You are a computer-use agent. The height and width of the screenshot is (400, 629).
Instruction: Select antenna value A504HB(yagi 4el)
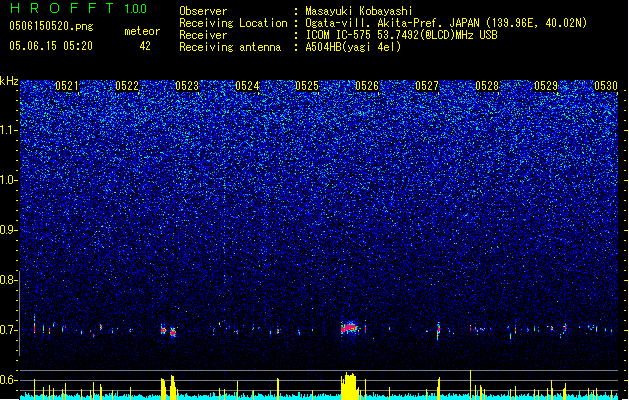point(353,47)
